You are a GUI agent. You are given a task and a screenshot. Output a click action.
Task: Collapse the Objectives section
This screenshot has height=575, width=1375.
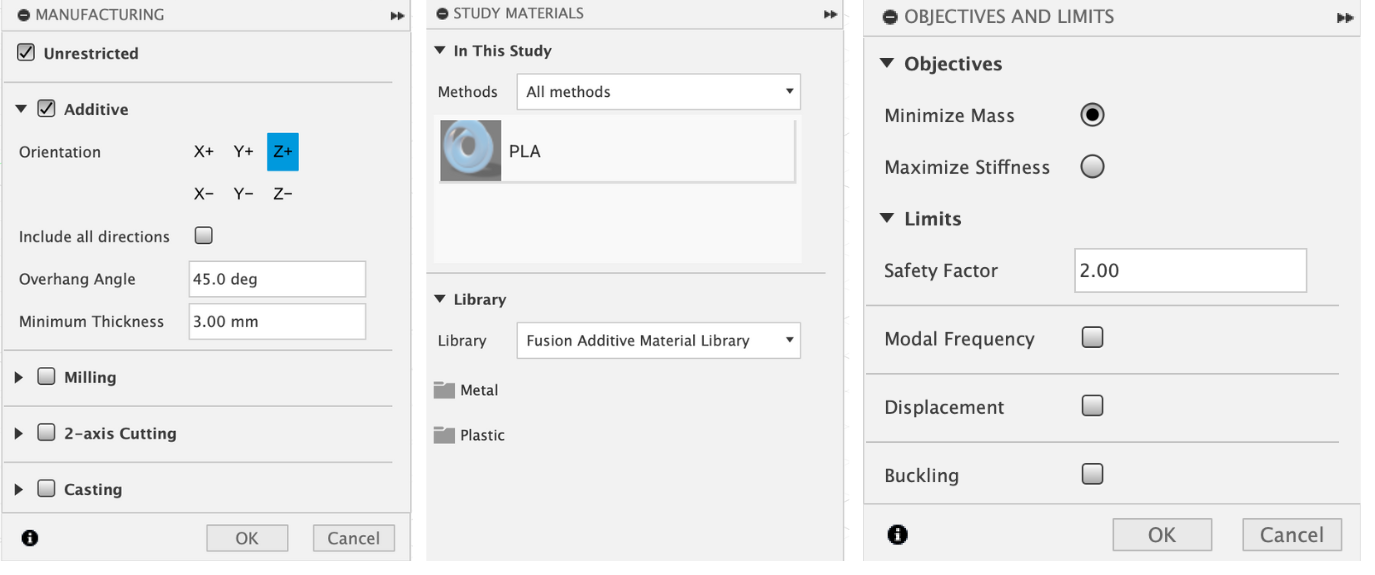[x=886, y=64]
